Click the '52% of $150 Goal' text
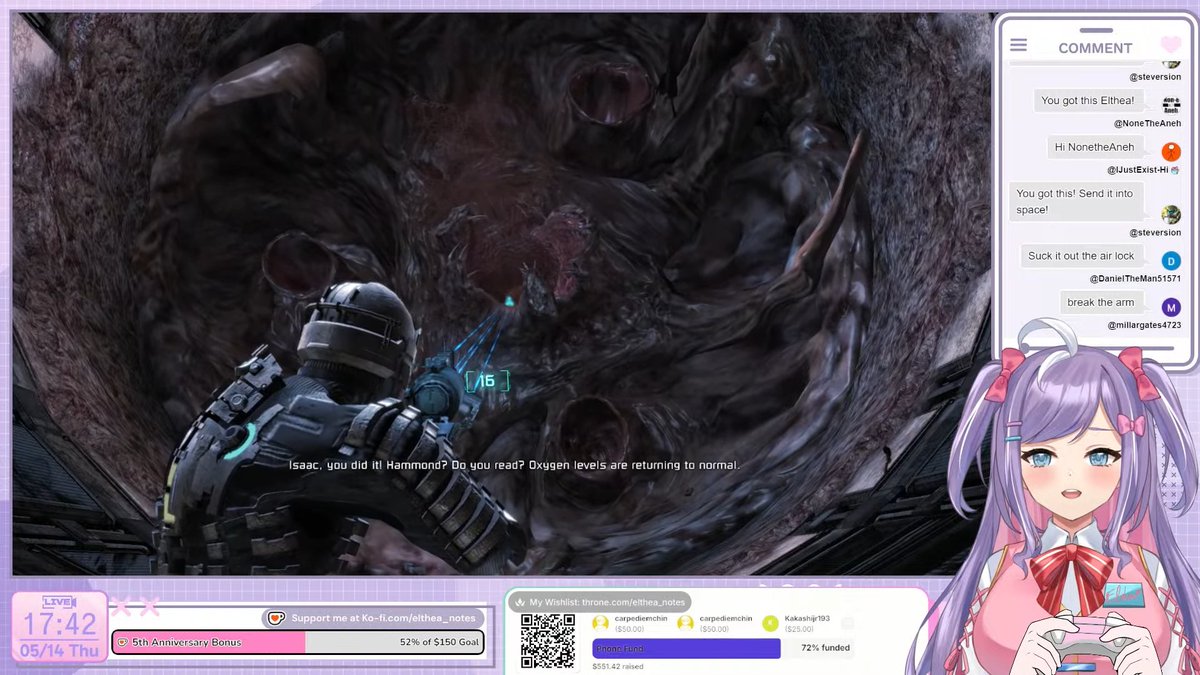The height and width of the screenshot is (675, 1200). 438,642
